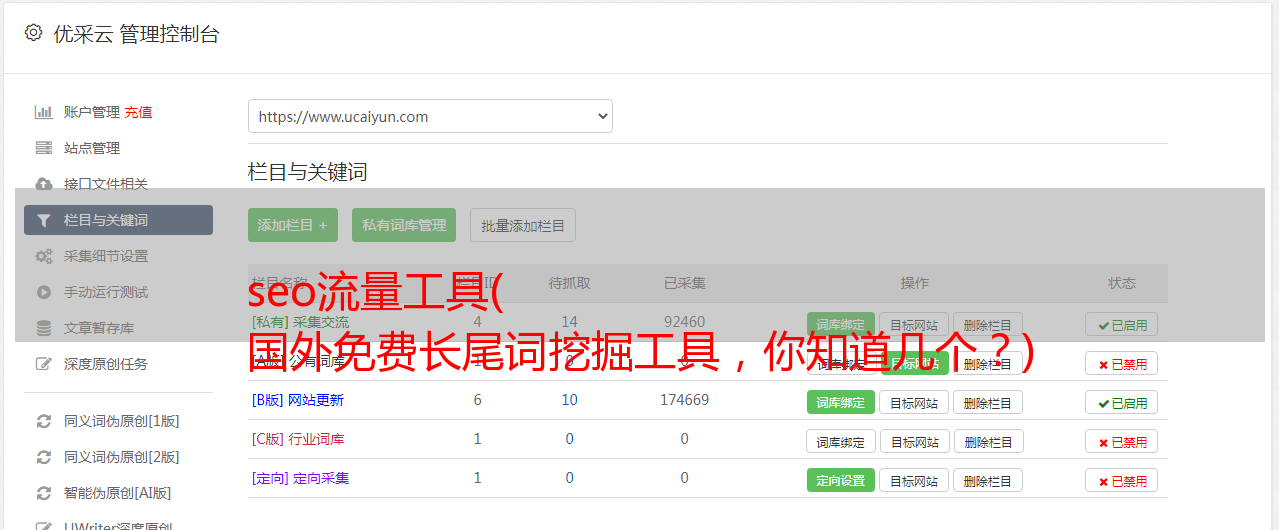Click the 已采集 column header

click(684, 283)
